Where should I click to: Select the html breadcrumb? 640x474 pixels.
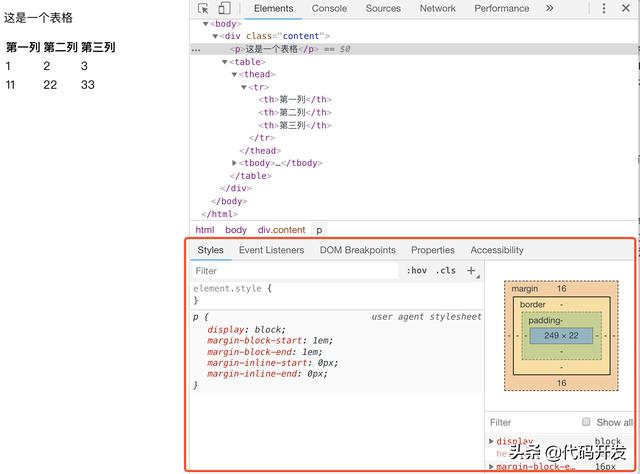(x=205, y=230)
